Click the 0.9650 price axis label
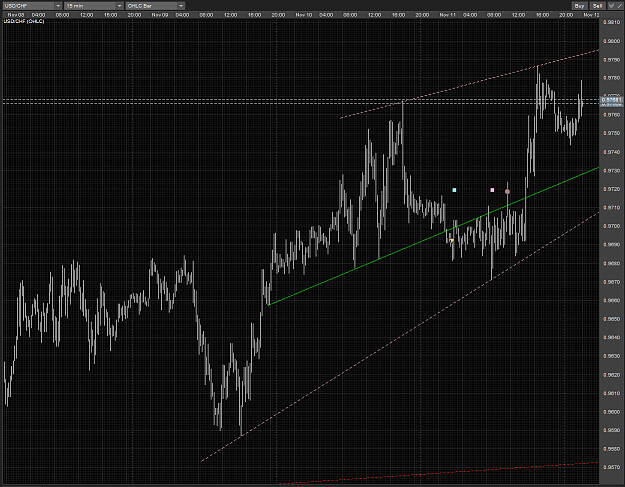This screenshot has width=625, height=487. click(x=611, y=319)
